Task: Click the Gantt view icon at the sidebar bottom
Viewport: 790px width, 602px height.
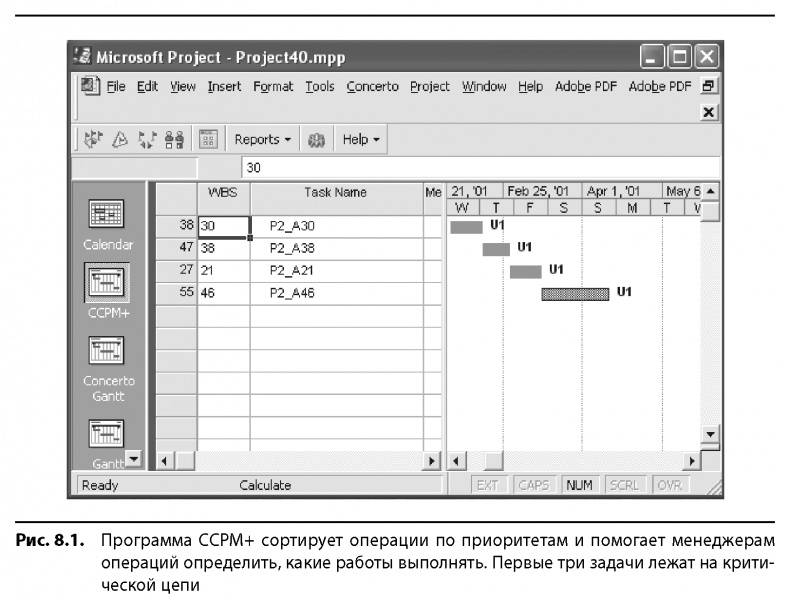Action: click(x=105, y=431)
